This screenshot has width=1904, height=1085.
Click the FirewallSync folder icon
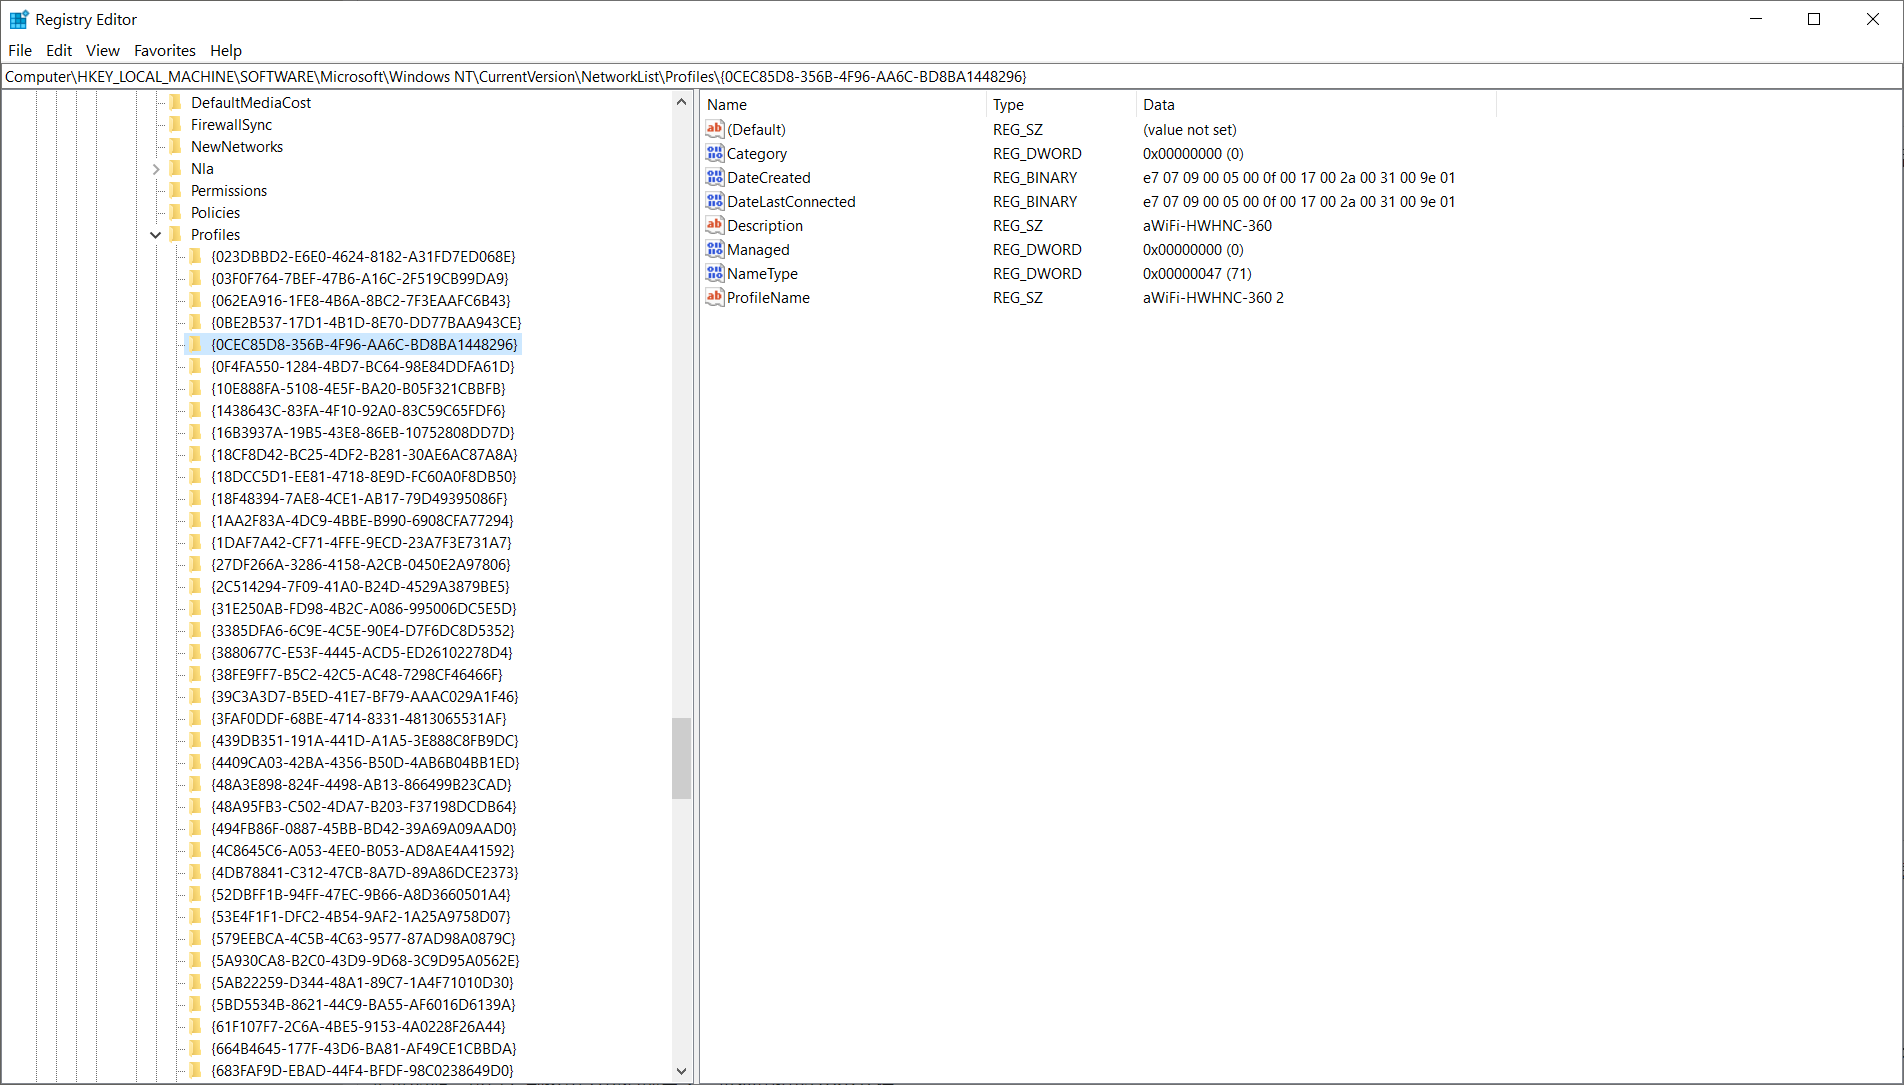[x=176, y=124]
